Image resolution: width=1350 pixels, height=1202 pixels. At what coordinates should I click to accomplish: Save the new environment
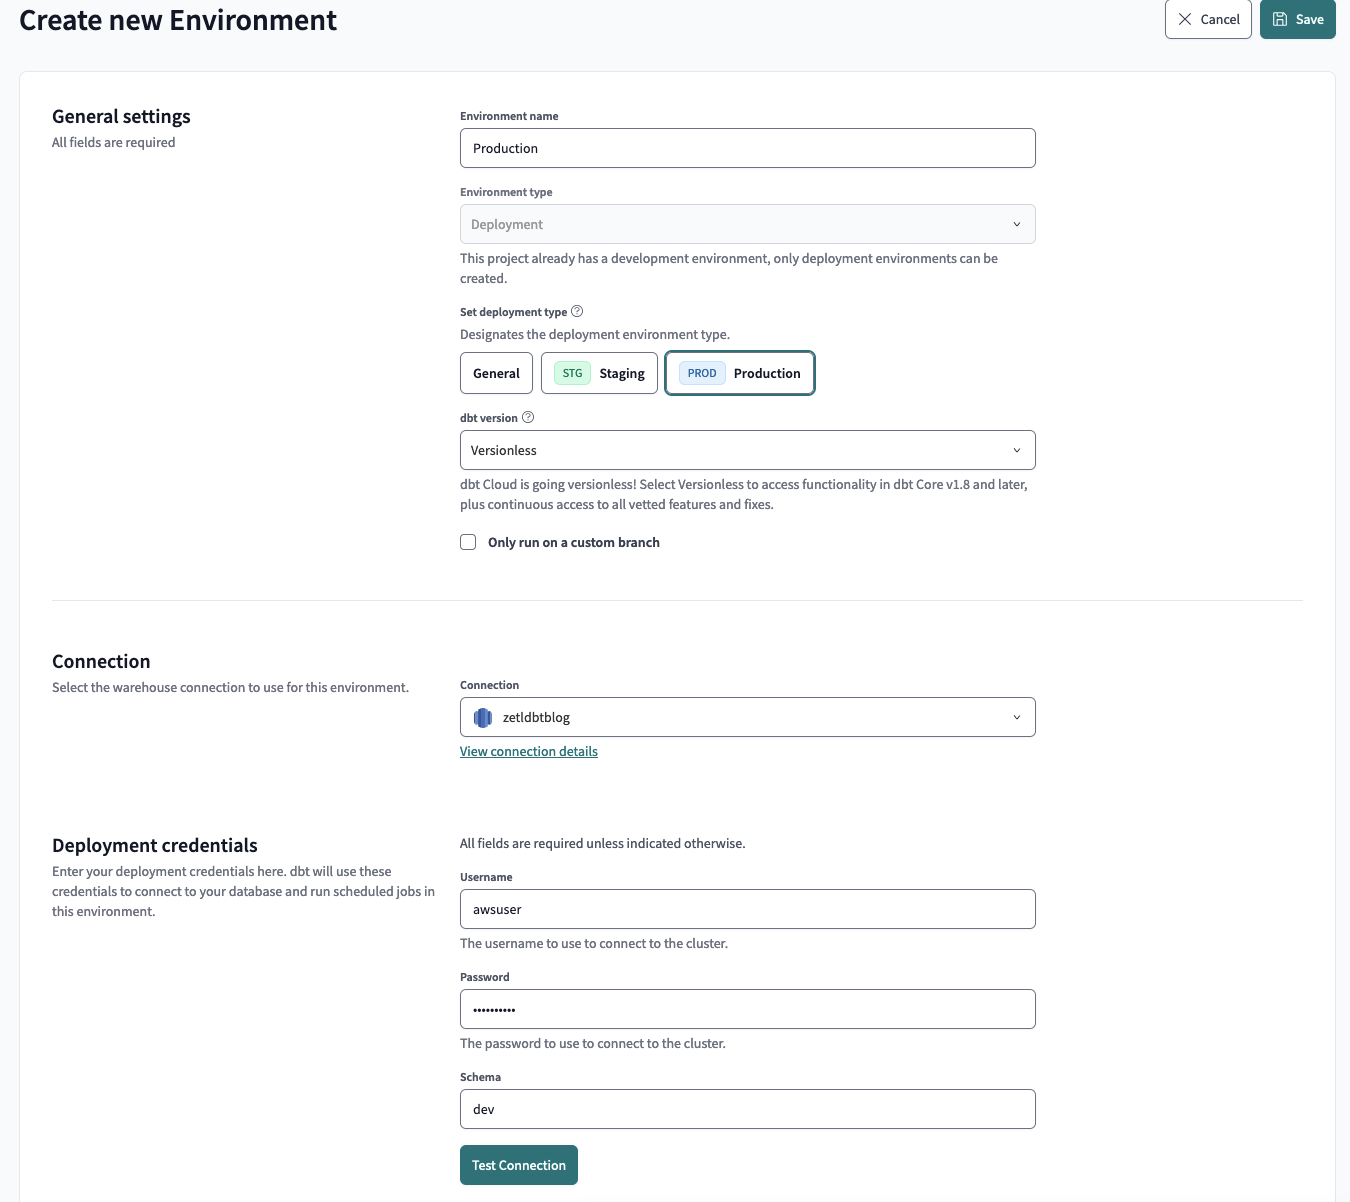click(x=1298, y=19)
